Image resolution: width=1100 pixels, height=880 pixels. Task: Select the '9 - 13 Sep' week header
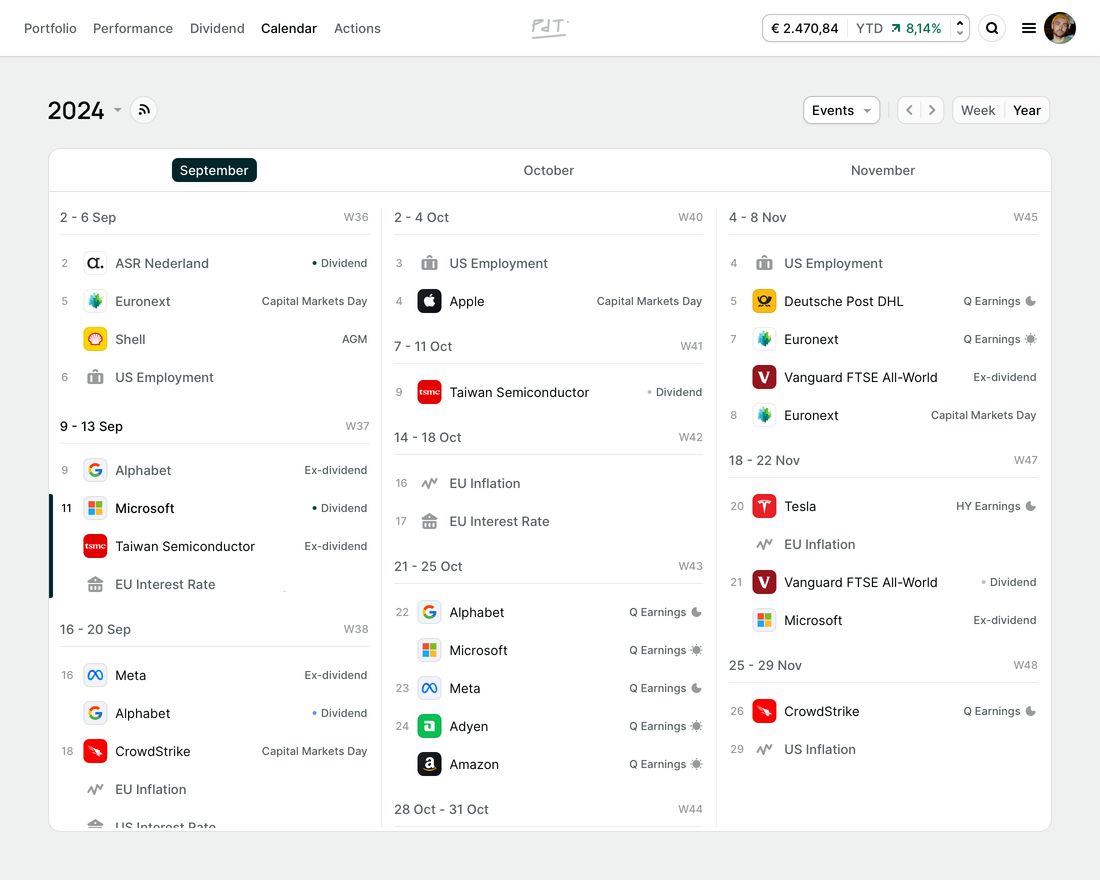[91, 426]
